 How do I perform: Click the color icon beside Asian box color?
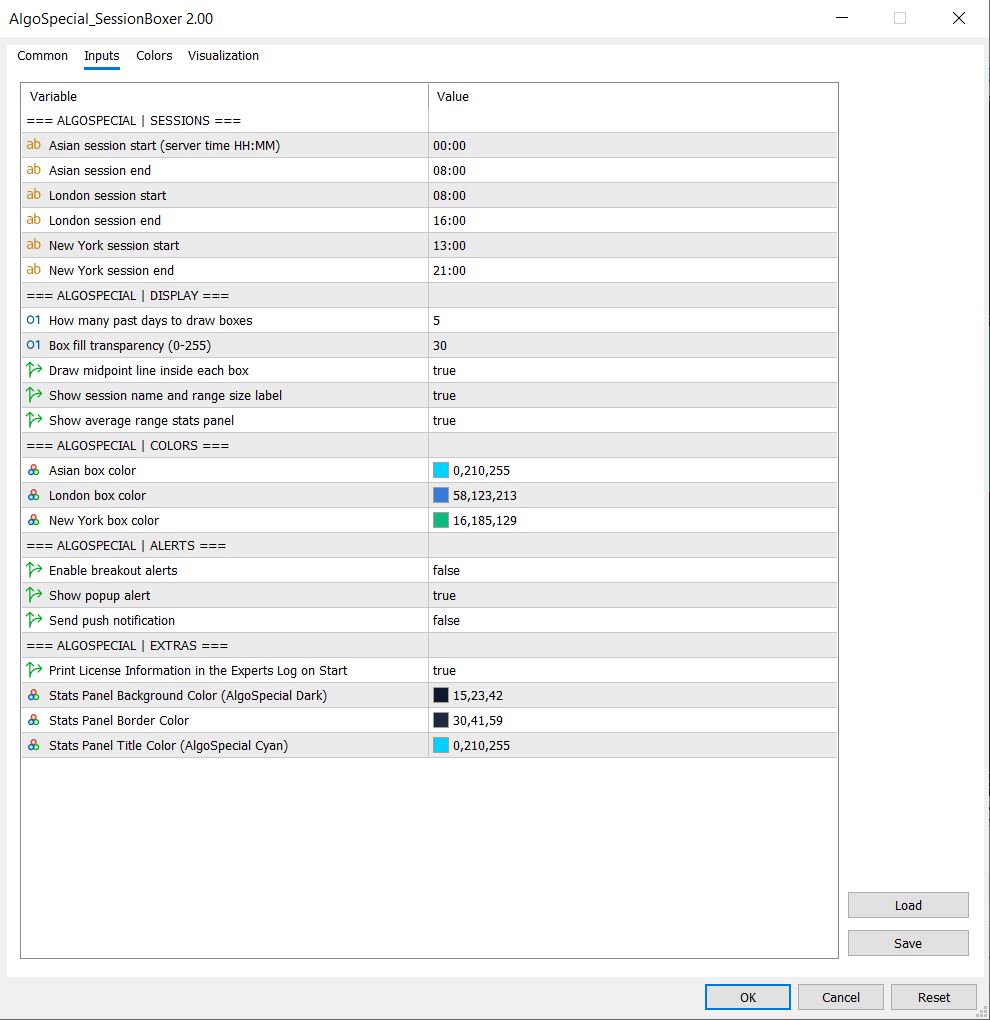(x=33, y=470)
